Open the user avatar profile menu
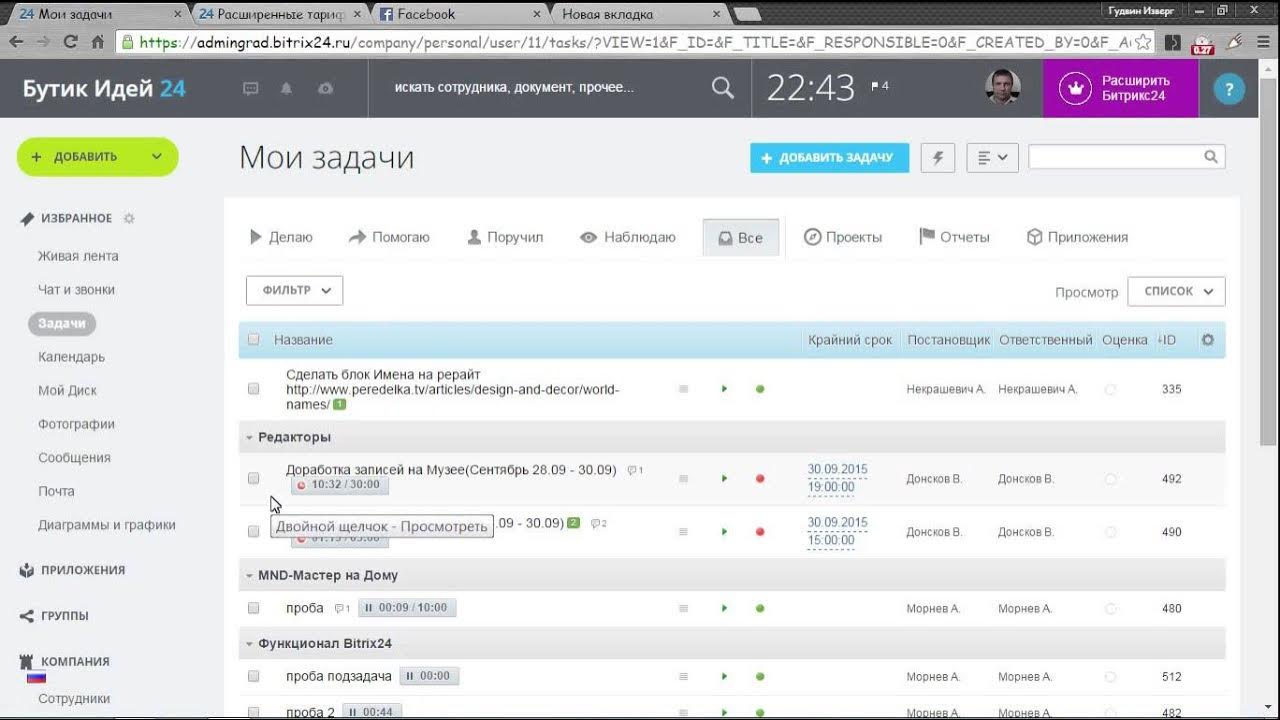The image size is (1280, 720). click(x=1002, y=88)
